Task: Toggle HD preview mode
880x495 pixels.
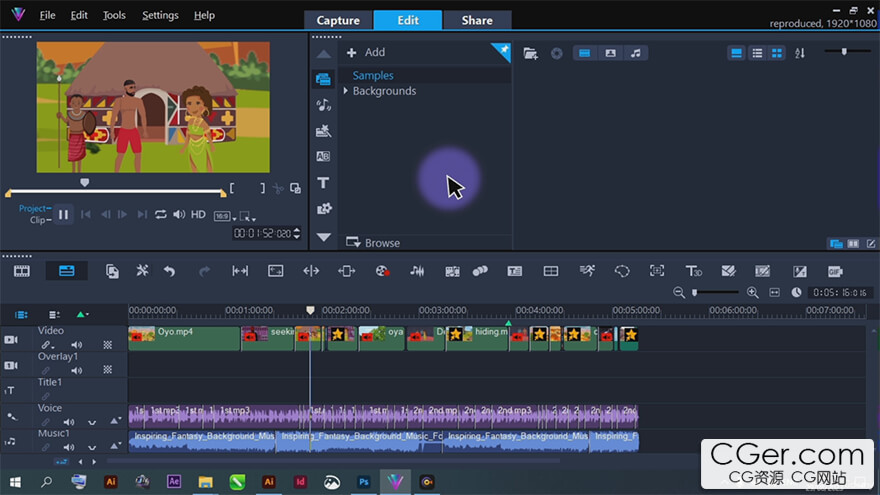Action: click(x=198, y=214)
